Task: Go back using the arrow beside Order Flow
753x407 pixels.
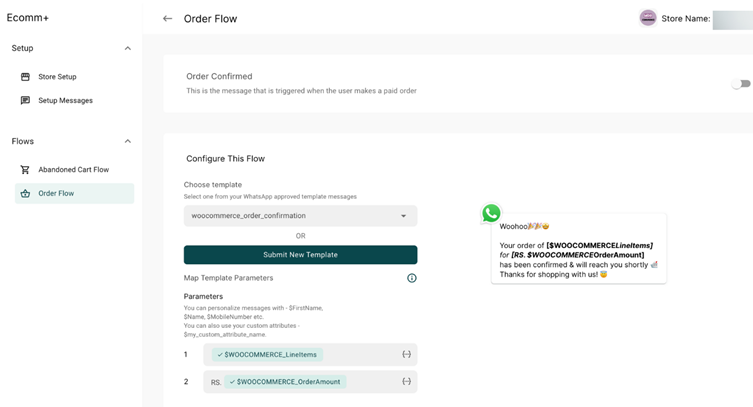Action: click(167, 19)
